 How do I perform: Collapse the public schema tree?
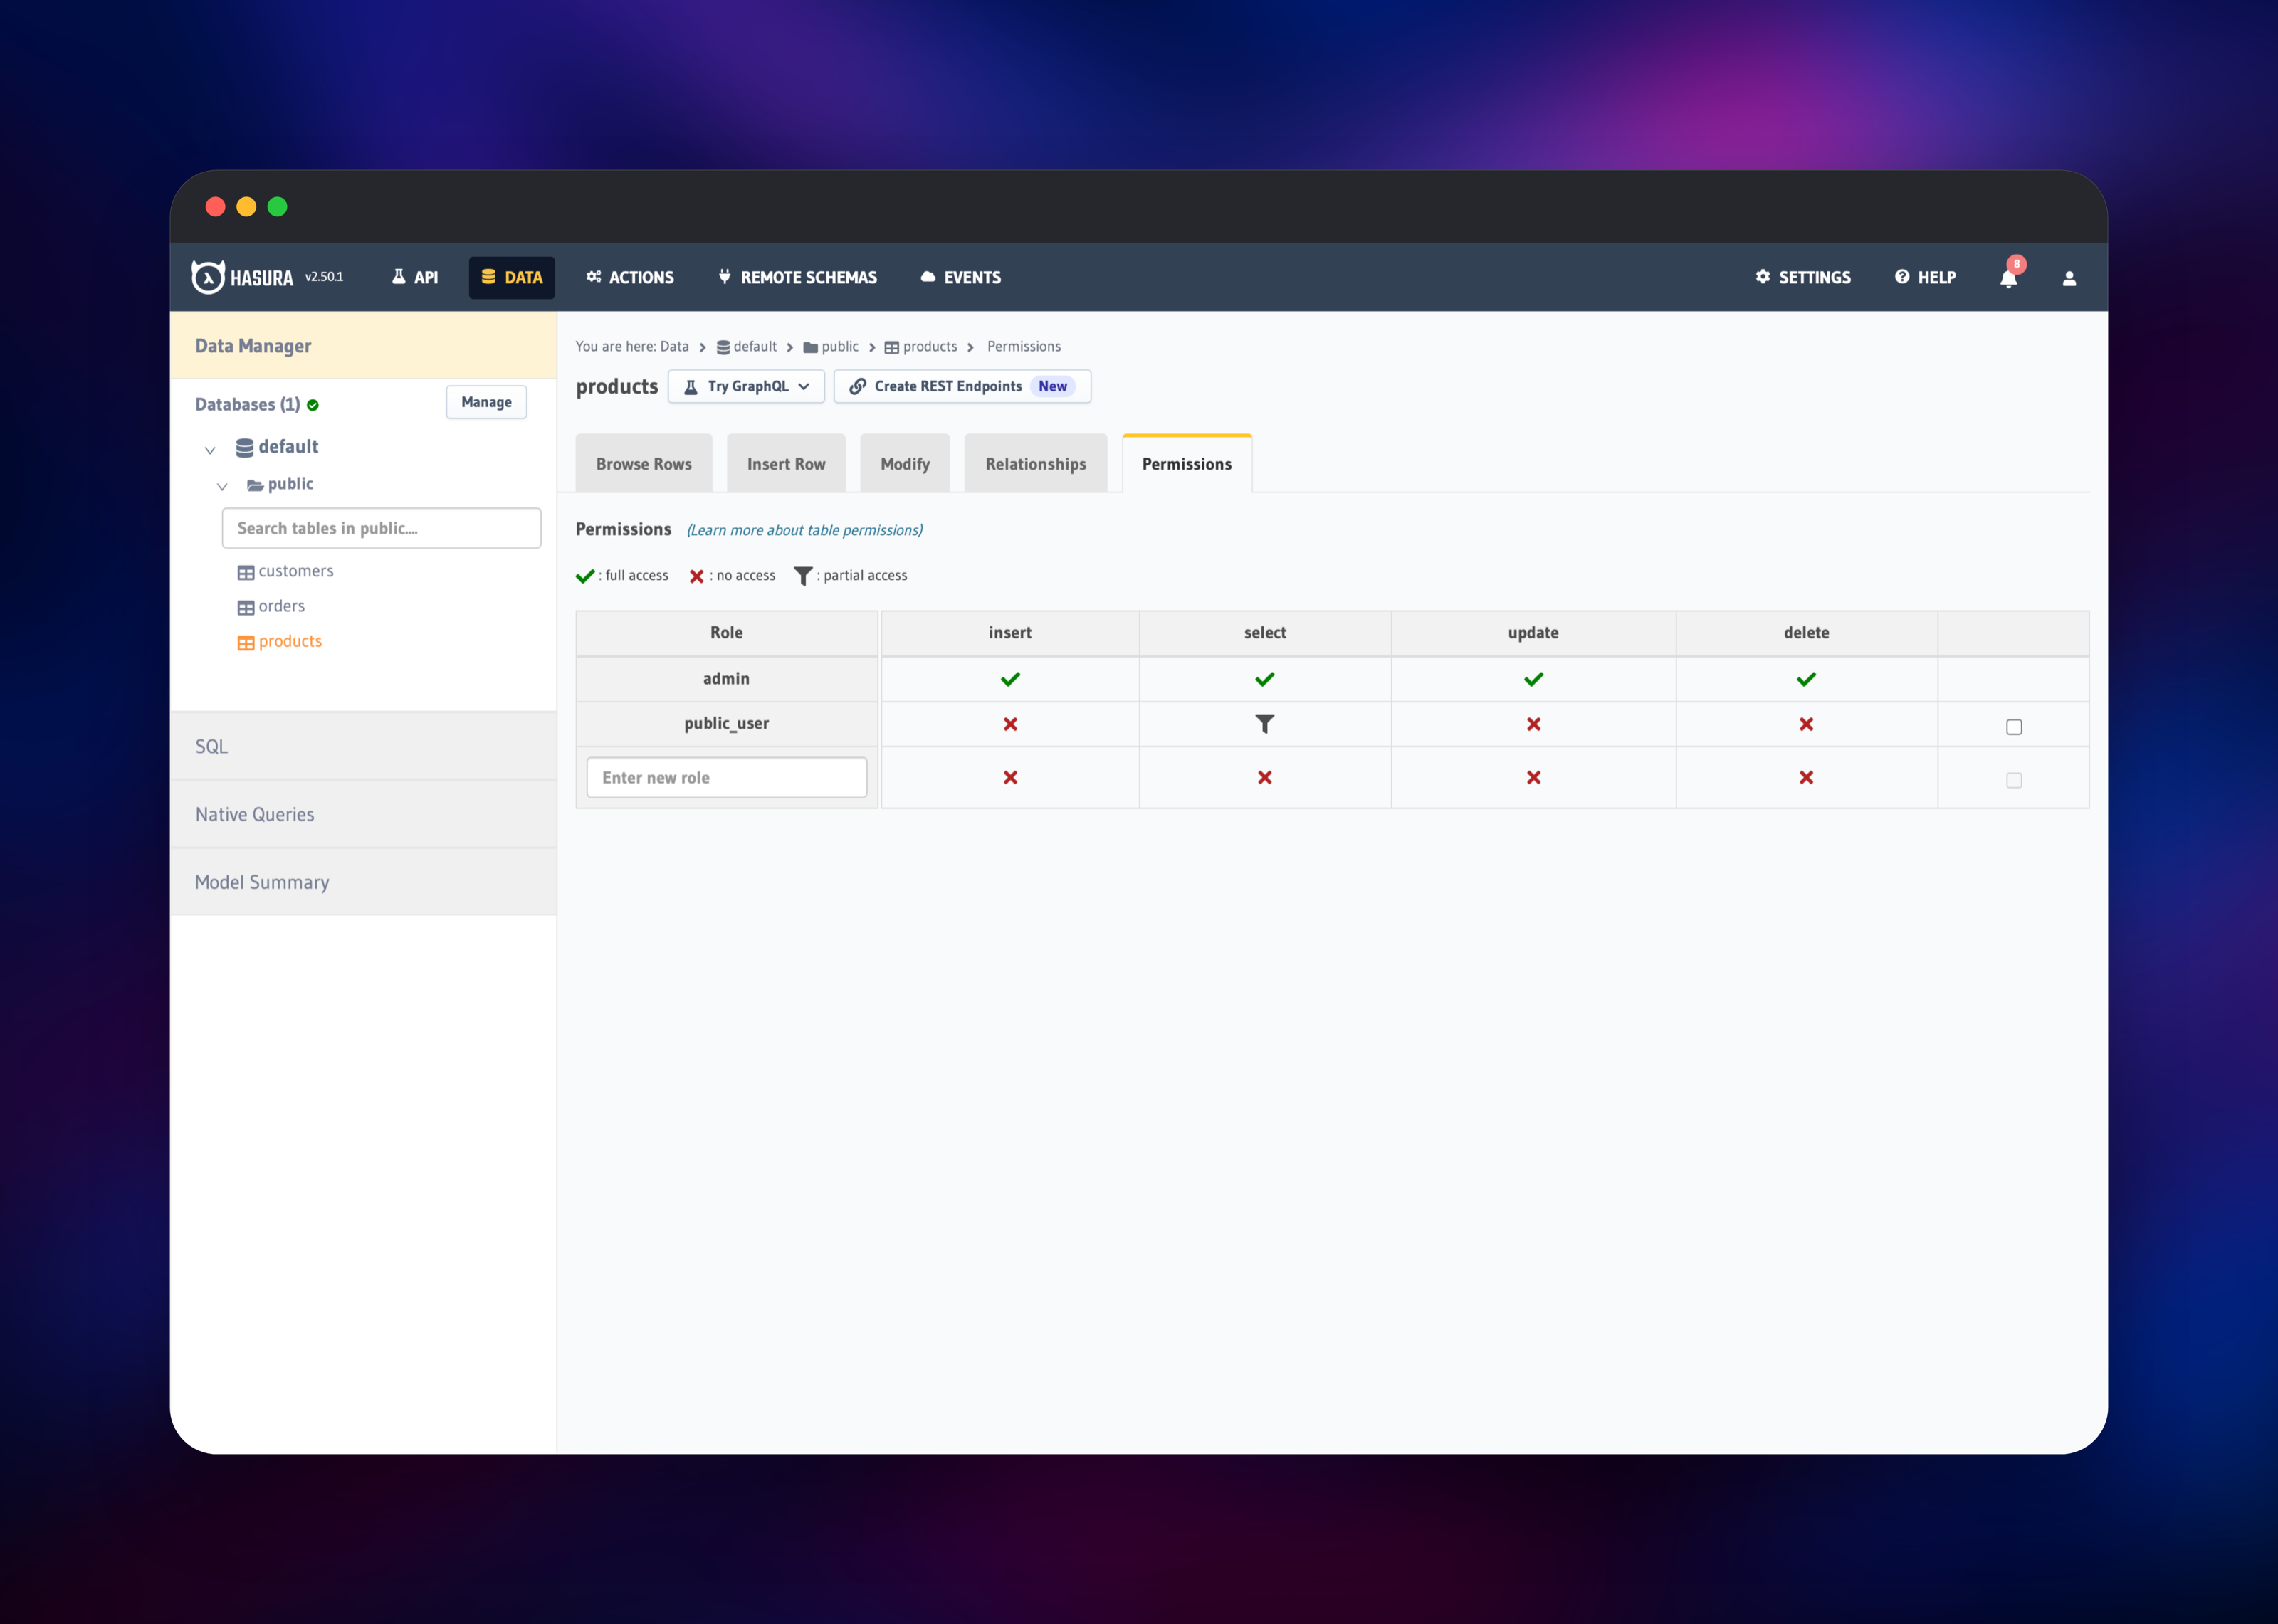tap(222, 487)
